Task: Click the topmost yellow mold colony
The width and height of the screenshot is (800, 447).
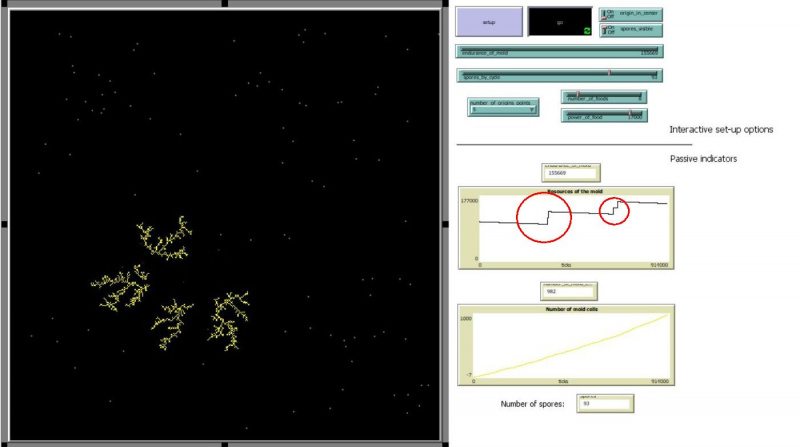Action: pyautogui.click(x=164, y=239)
